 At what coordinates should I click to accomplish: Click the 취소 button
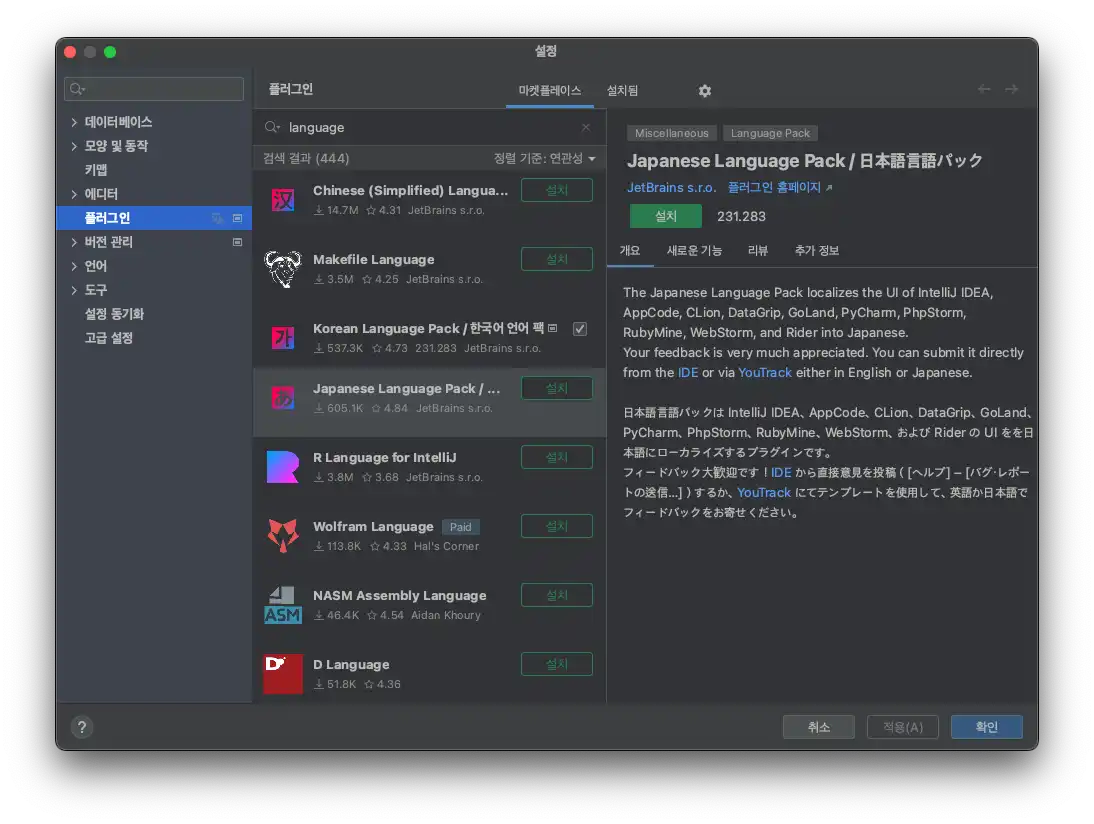point(818,727)
